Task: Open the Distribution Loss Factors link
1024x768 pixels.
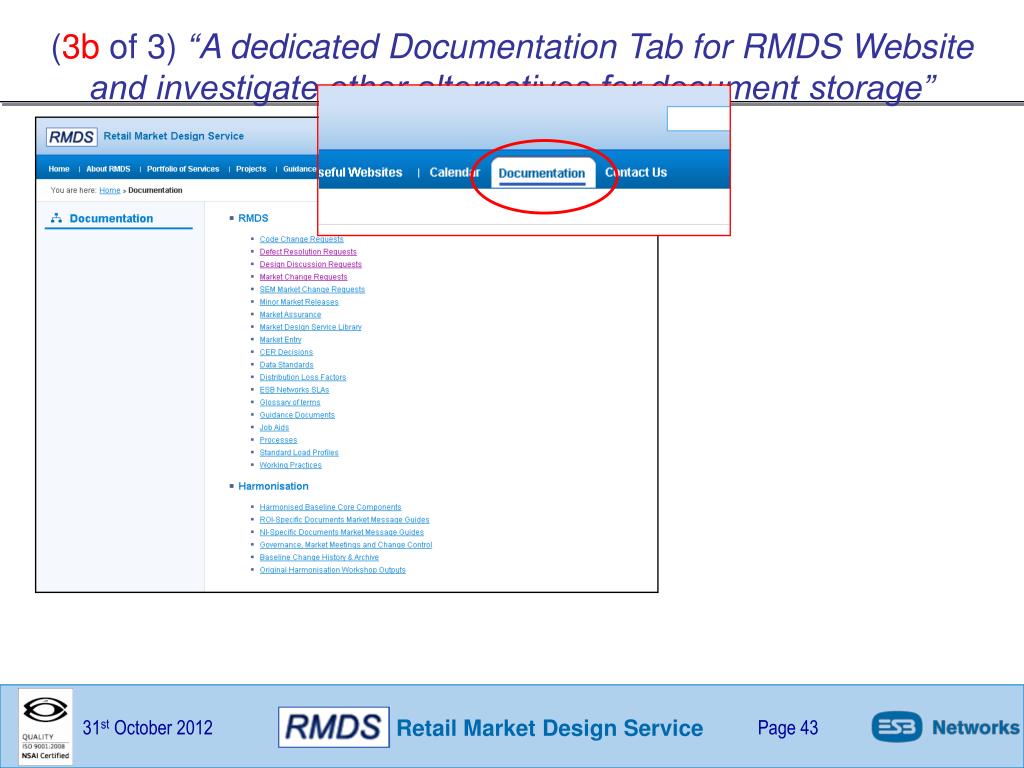Action: (x=302, y=377)
